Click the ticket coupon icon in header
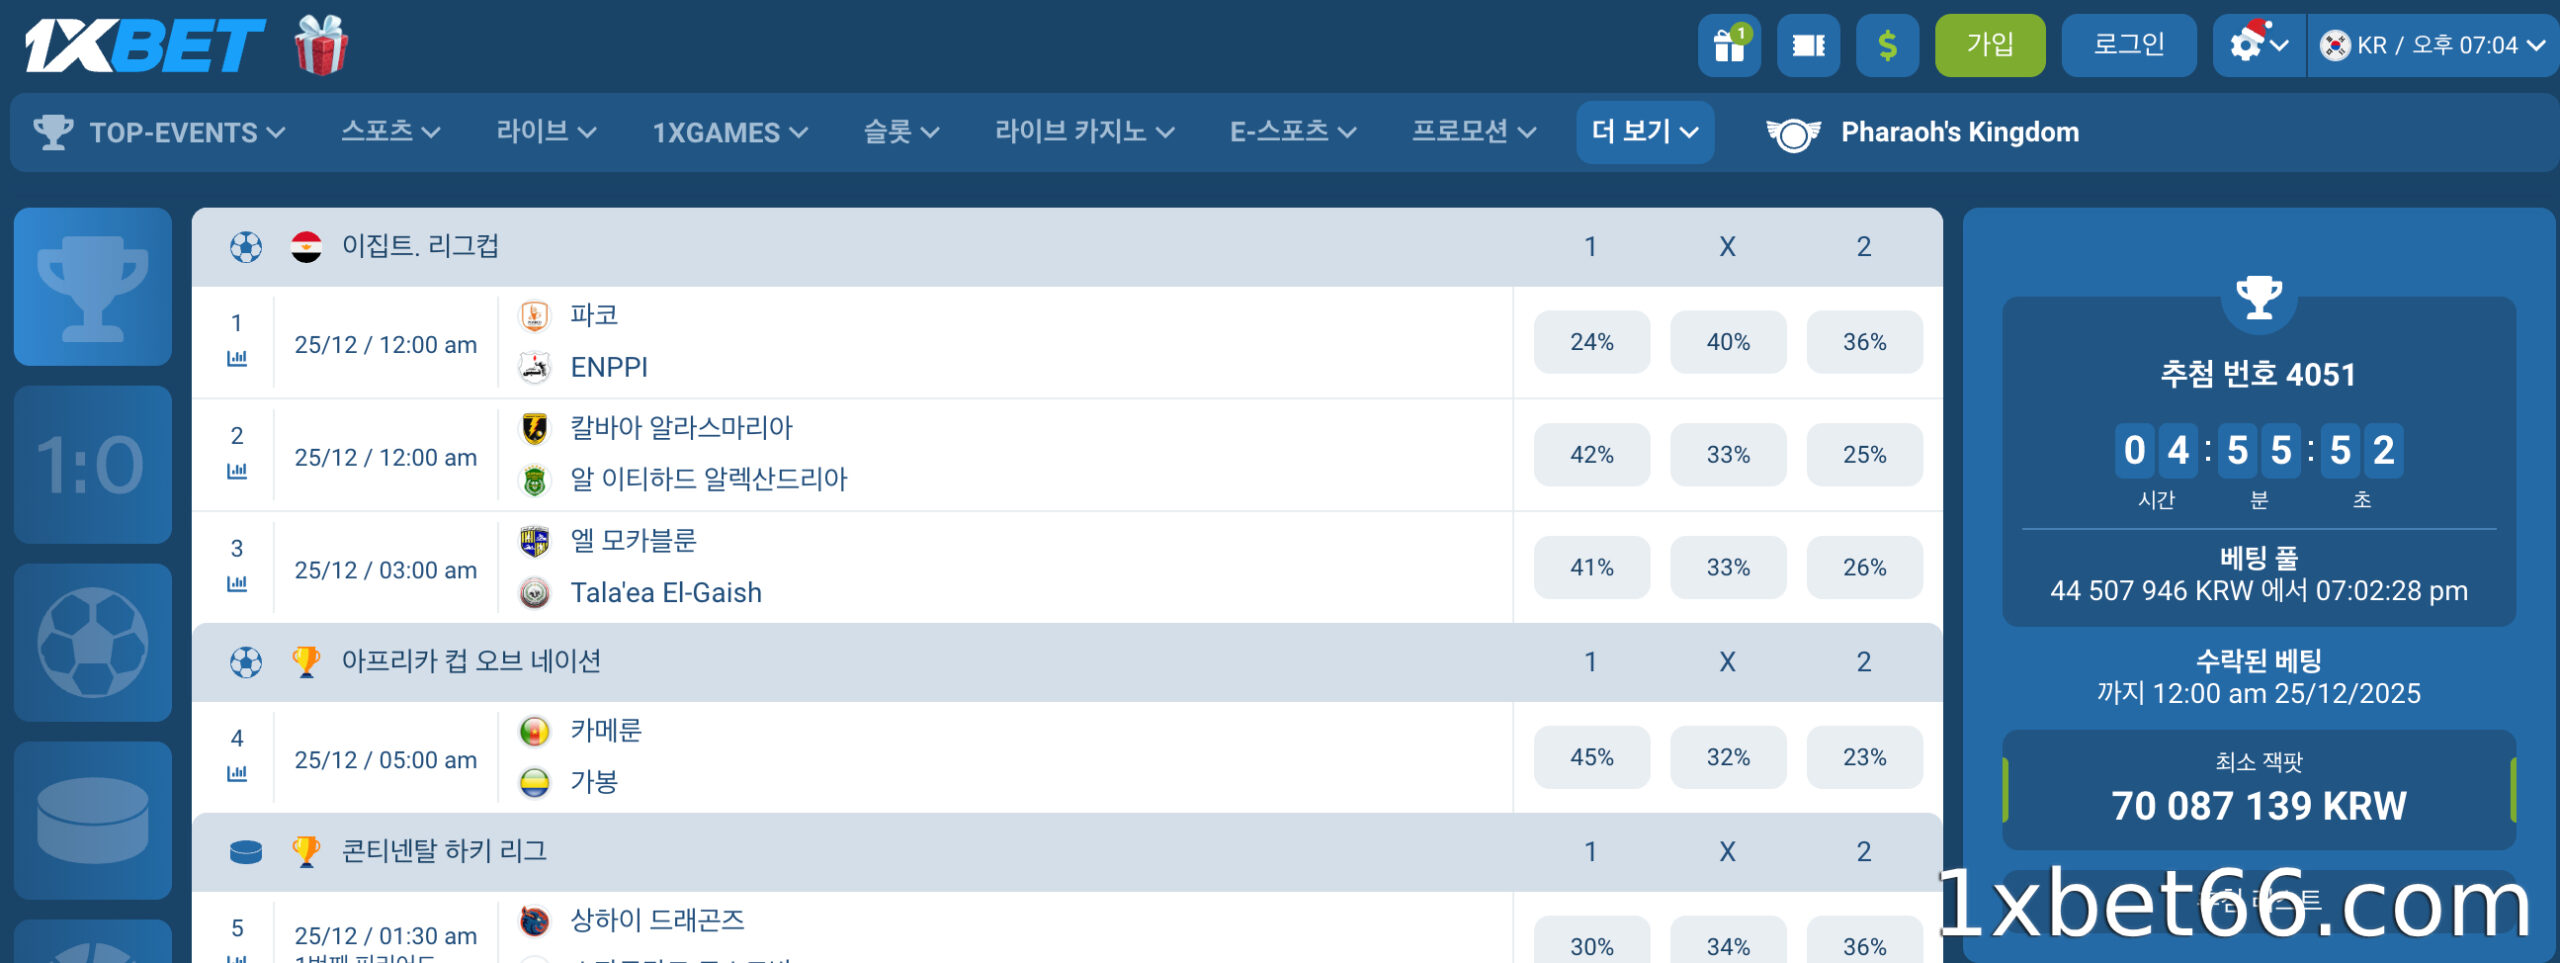Viewport: 2560px width, 963px height. [1808, 44]
